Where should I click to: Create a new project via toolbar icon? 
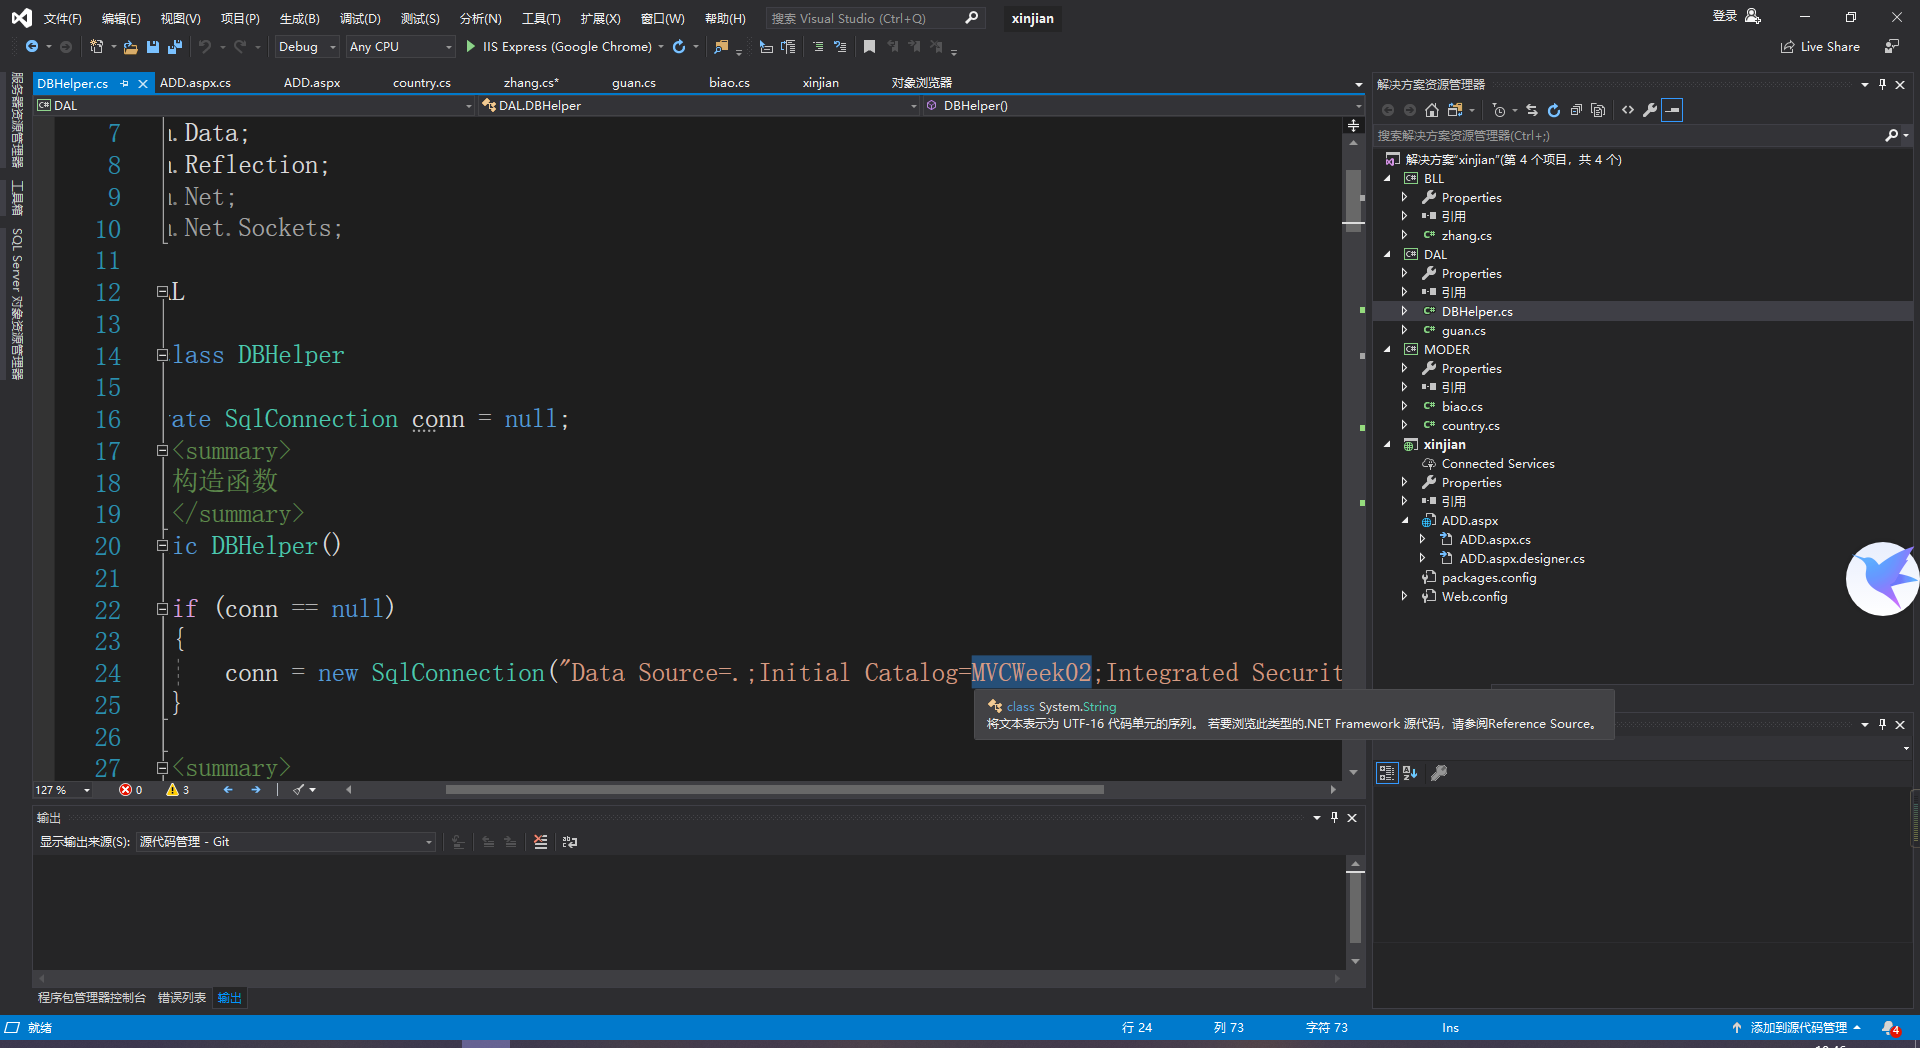(x=96, y=47)
